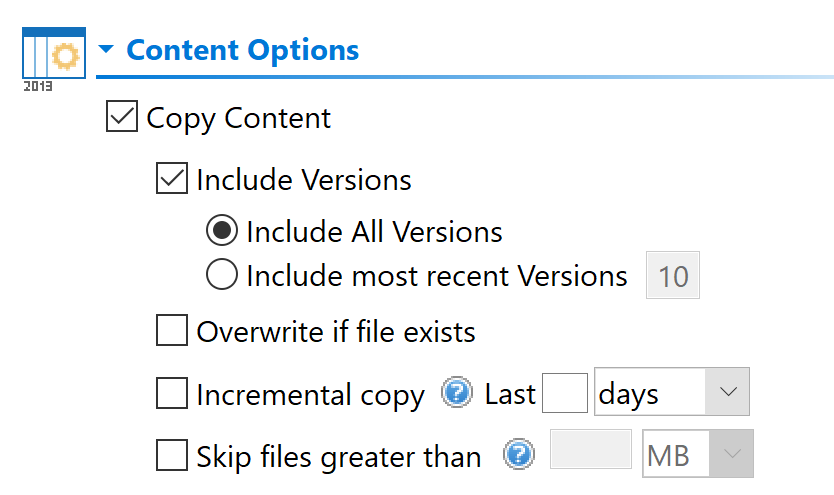Click the 'Overwrite if file exists' label text
The height and width of the screenshot is (495, 834).
335,331
